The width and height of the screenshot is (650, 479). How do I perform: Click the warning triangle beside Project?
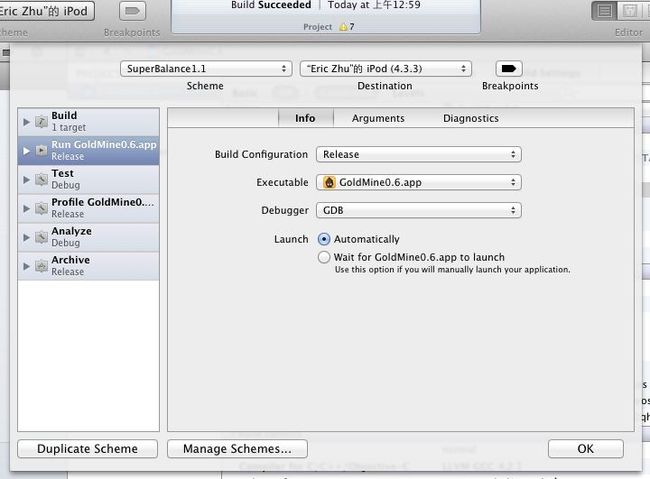(x=343, y=27)
